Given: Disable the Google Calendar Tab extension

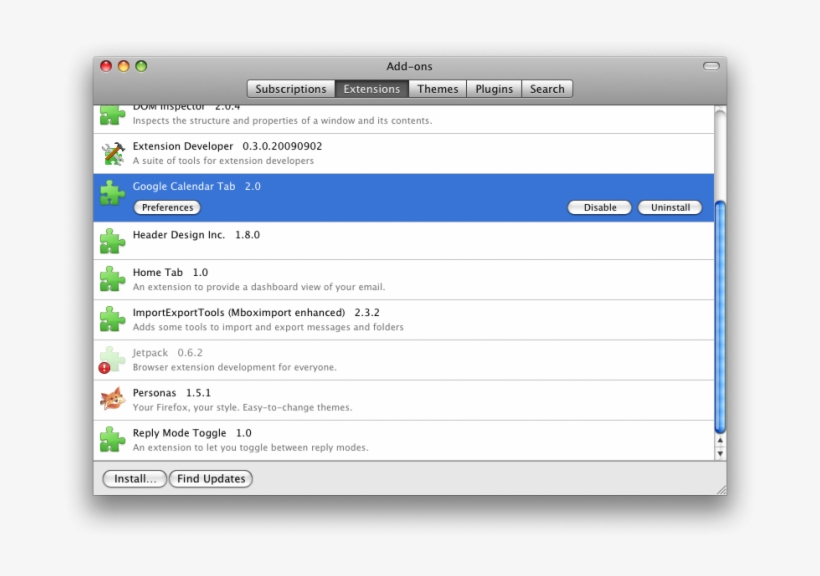Looking at the screenshot, I should tap(600, 208).
